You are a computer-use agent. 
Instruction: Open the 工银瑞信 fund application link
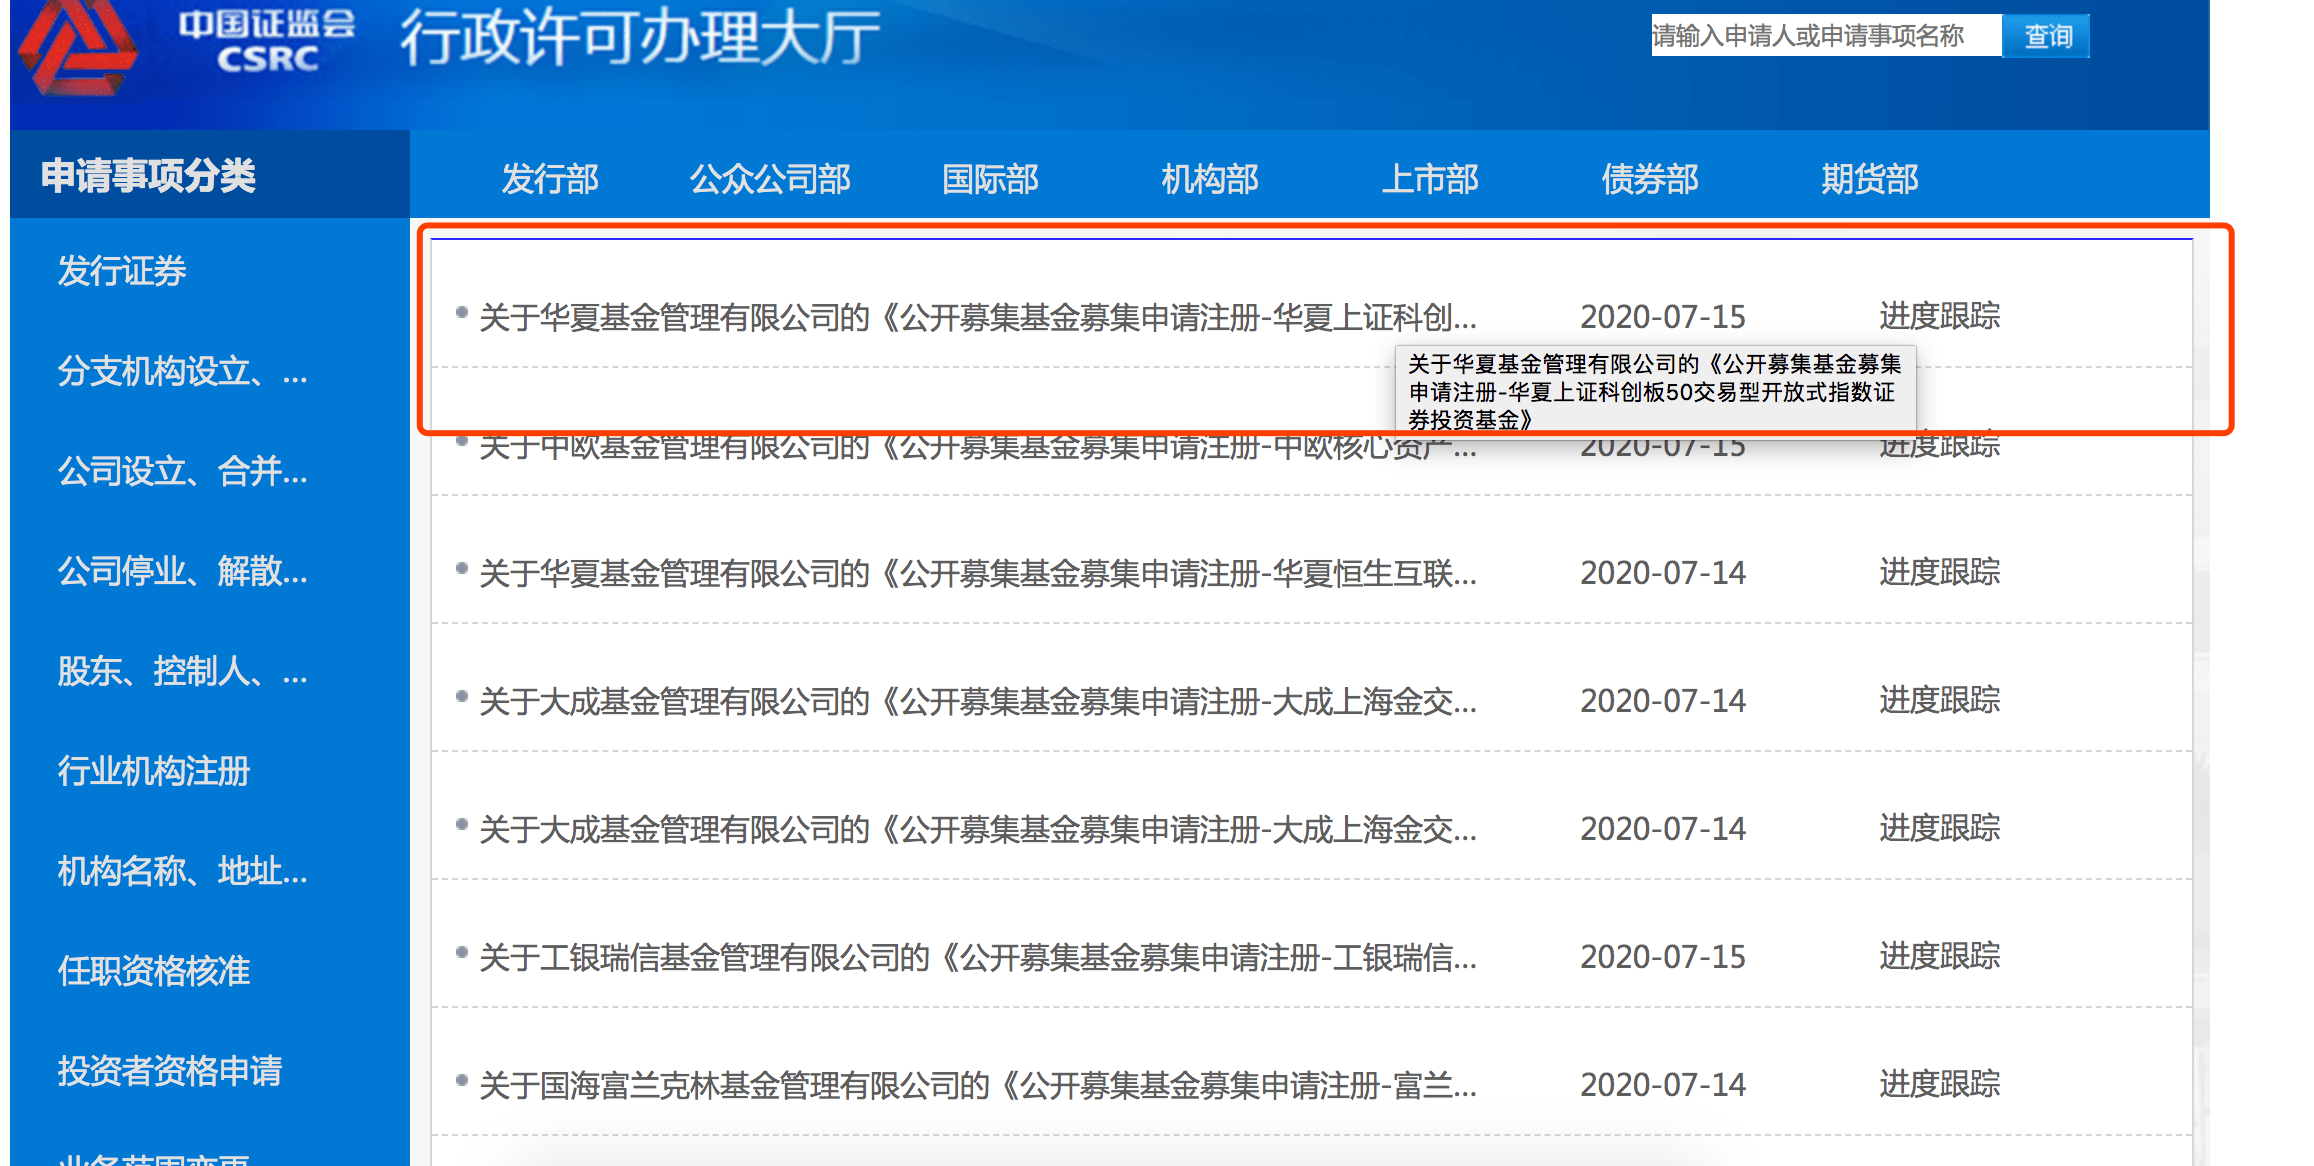978,957
